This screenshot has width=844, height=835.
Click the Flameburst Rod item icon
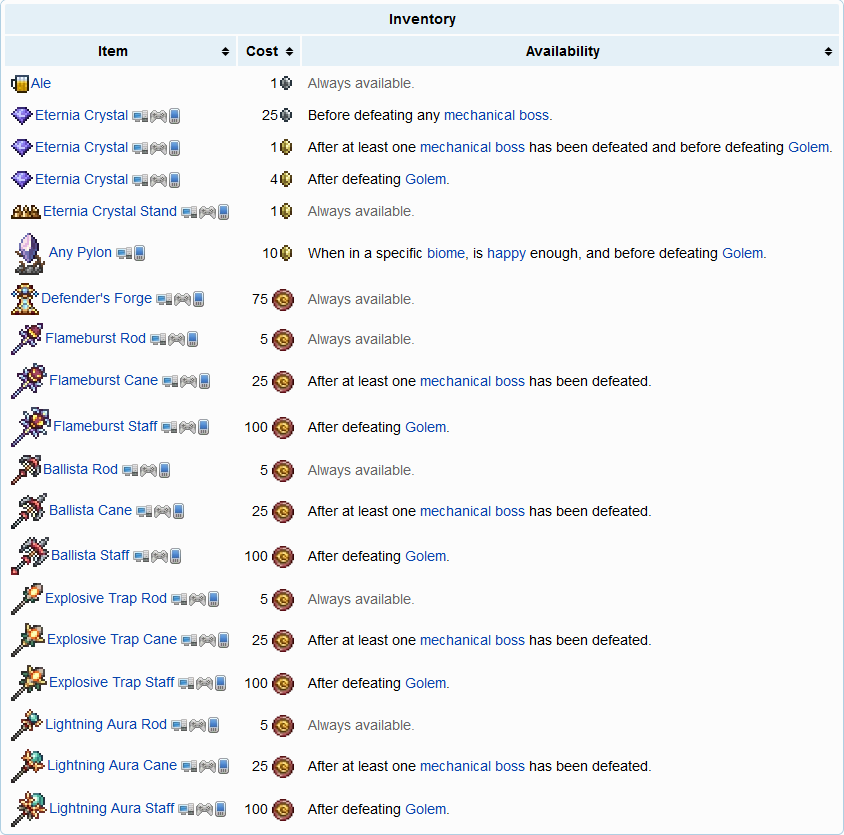(27, 339)
